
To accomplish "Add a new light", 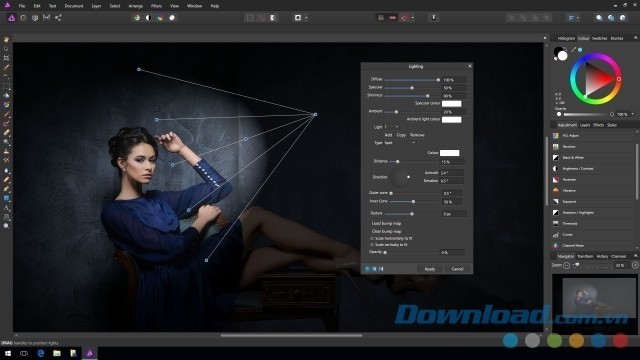I will [388, 135].
